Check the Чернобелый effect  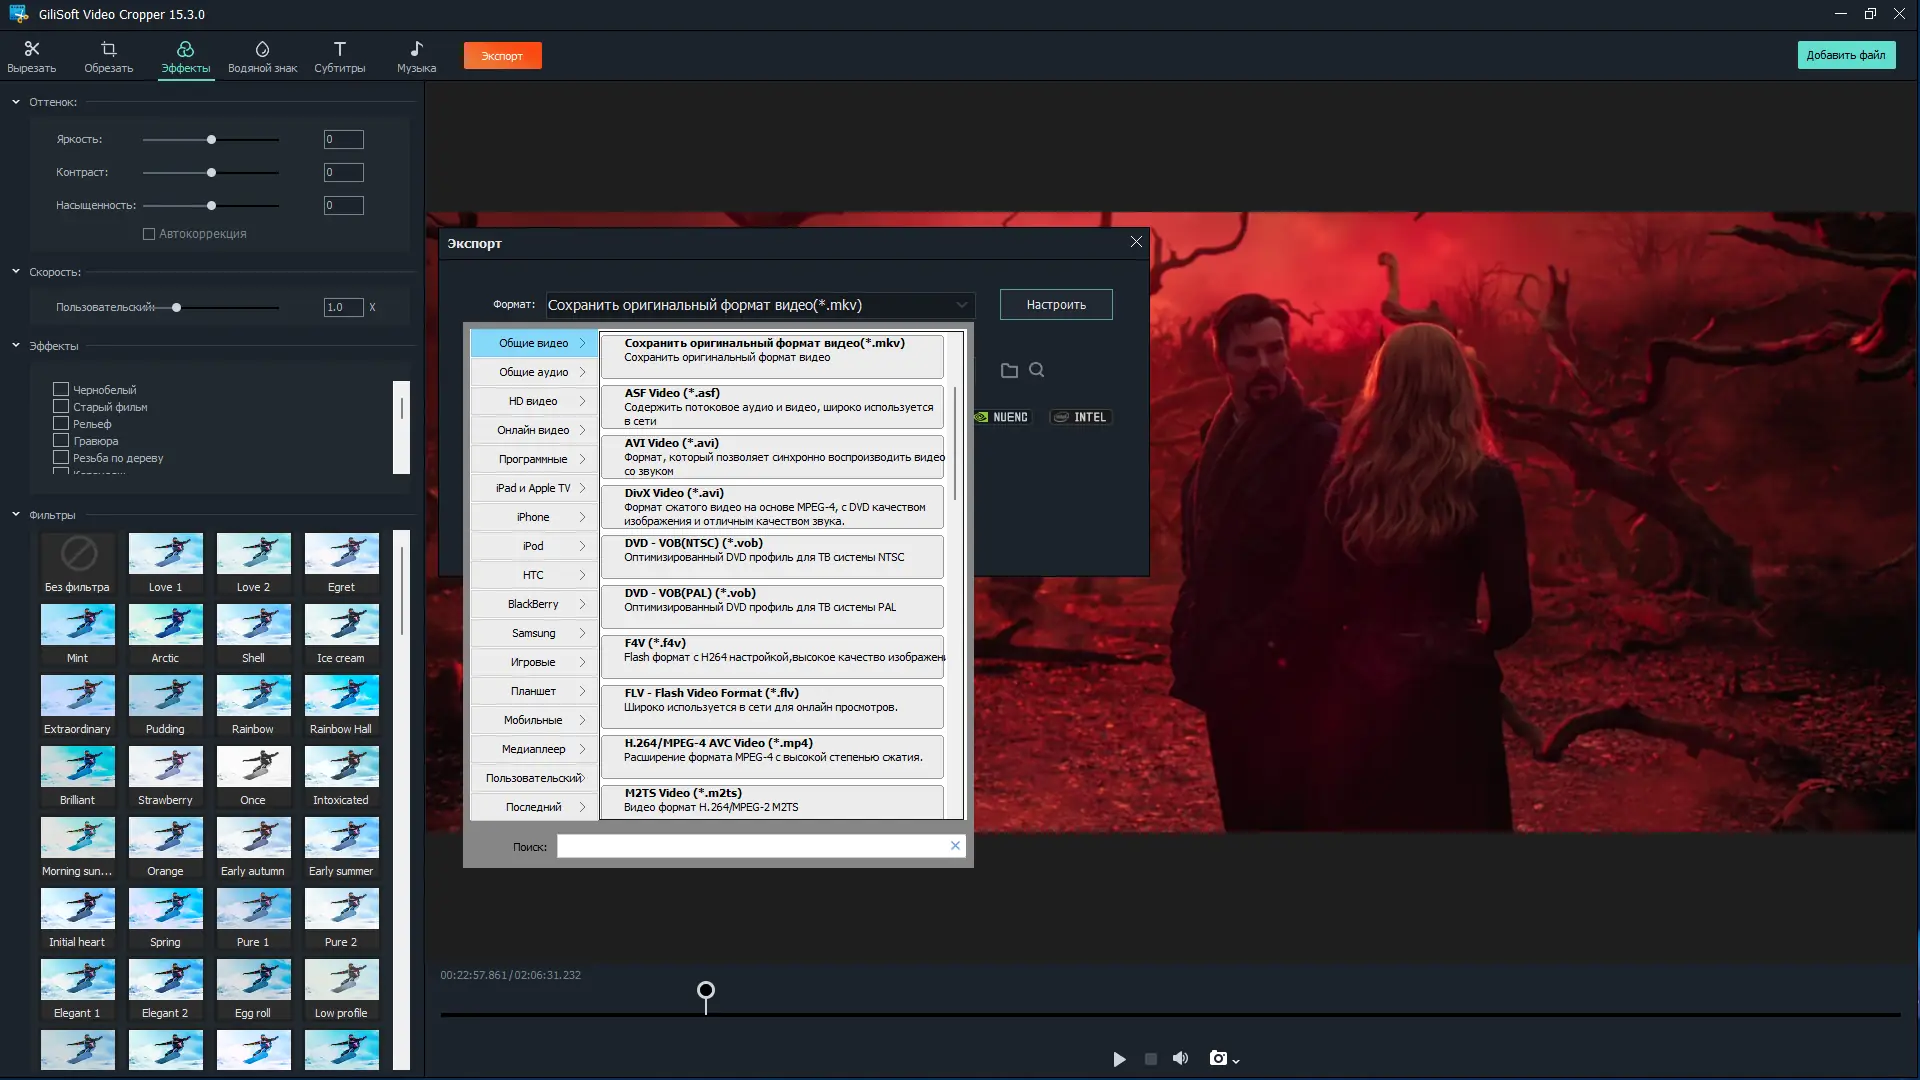60,389
